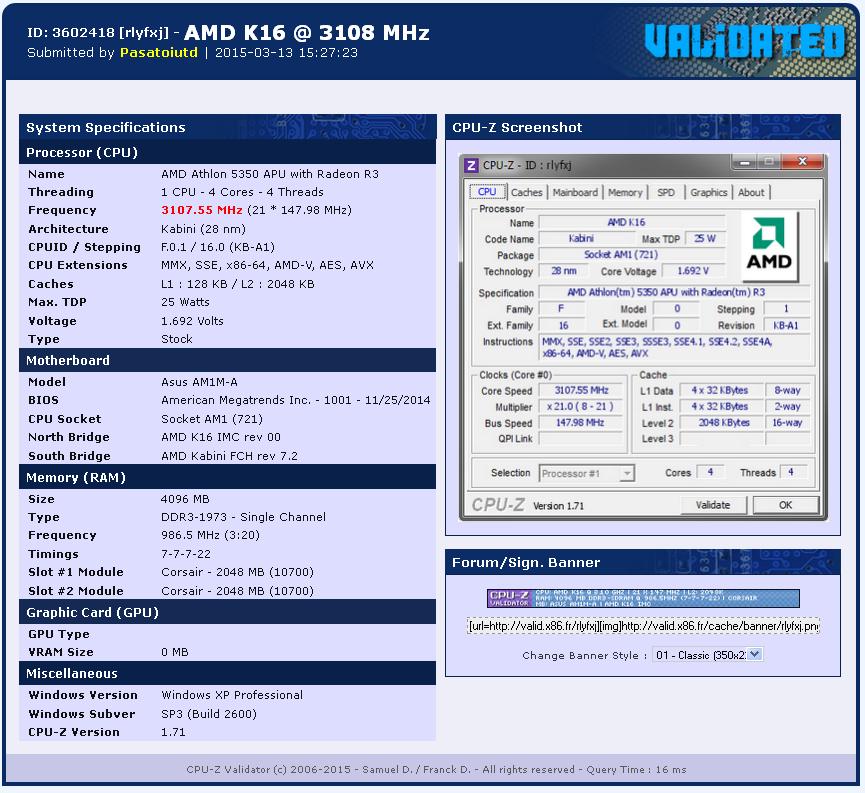Click the Architecture value Kabini (28 nm)
Viewport: 865px width, 793px height.
(x=203, y=229)
